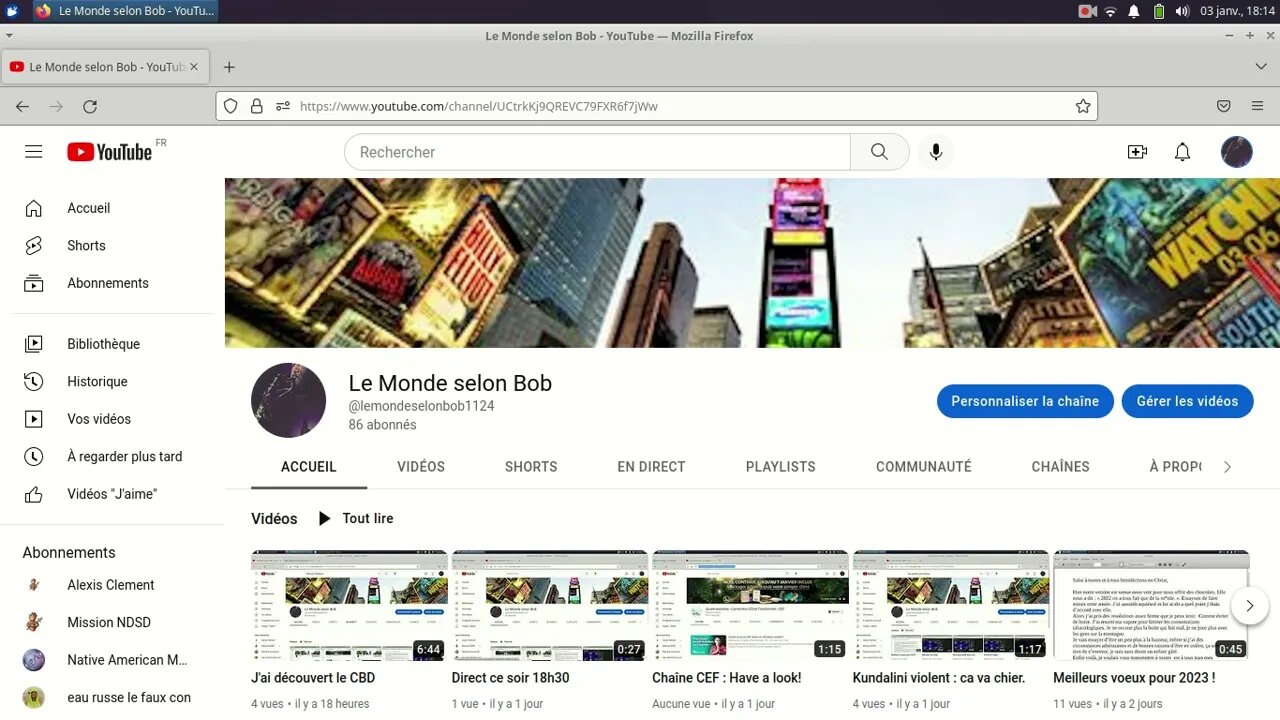Open the Create video camera icon
Viewport: 1280px width, 720px height.
(x=1137, y=152)
